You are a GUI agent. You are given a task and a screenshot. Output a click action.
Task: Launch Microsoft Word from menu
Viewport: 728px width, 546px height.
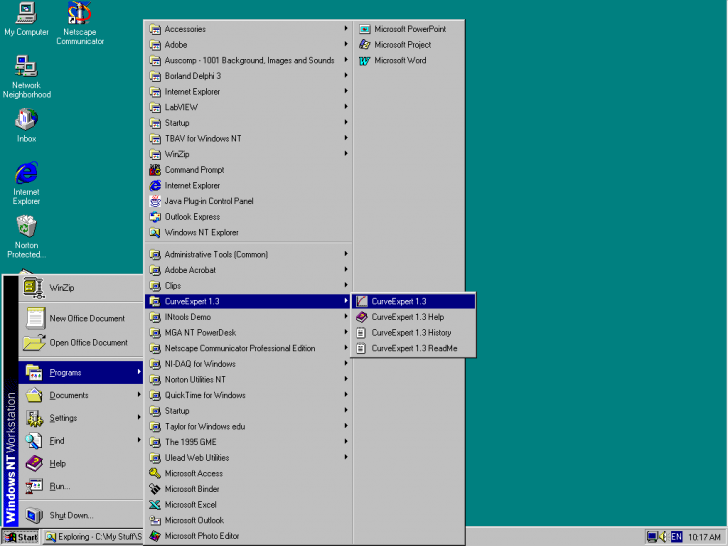tap(399, 60)
